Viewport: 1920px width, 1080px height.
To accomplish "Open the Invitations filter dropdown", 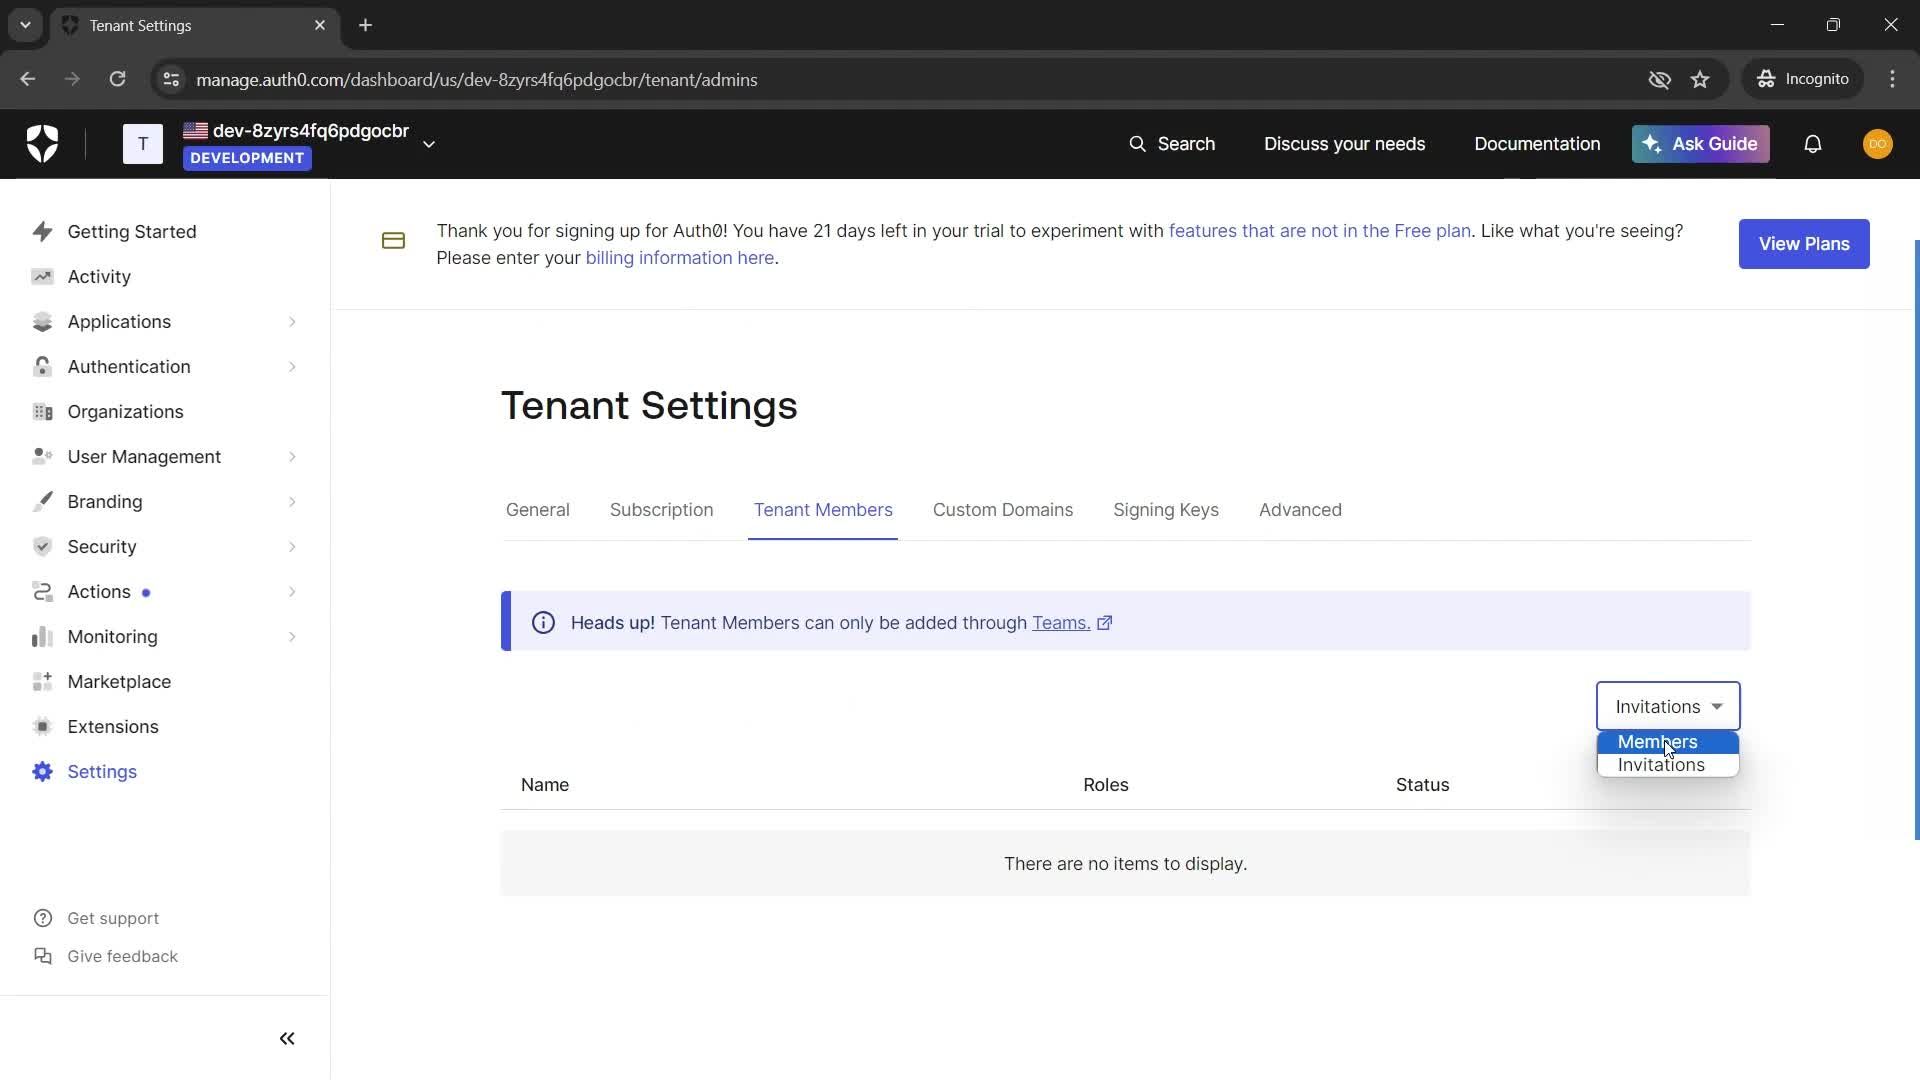I will click(1668, 706).
